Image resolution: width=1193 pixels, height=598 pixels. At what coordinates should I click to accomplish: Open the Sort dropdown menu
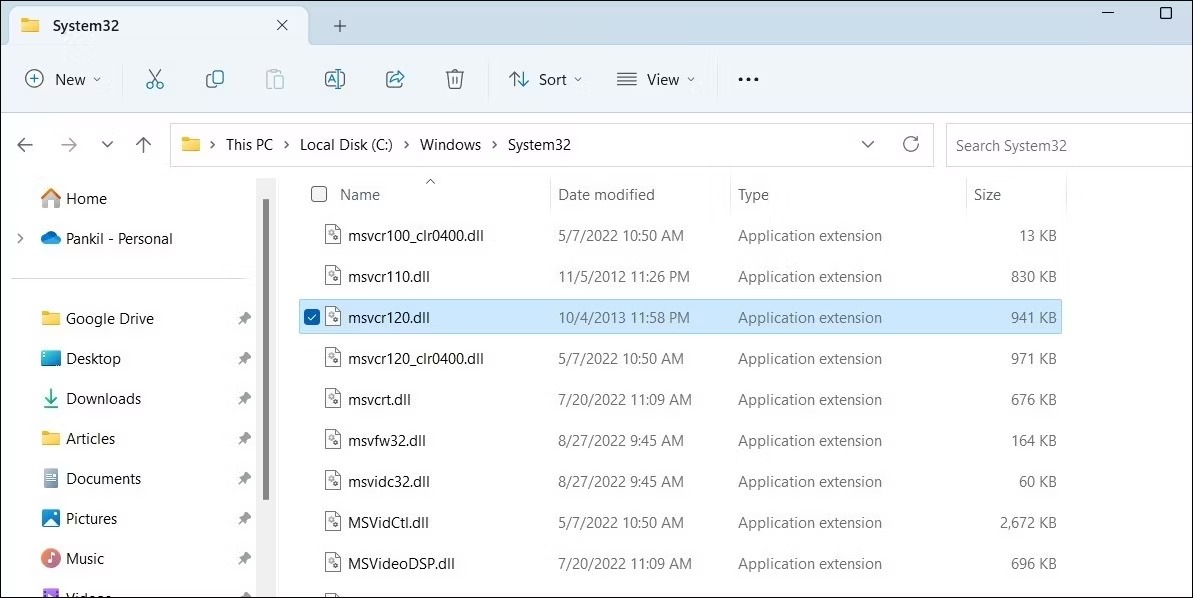click(x=546, y=79)
